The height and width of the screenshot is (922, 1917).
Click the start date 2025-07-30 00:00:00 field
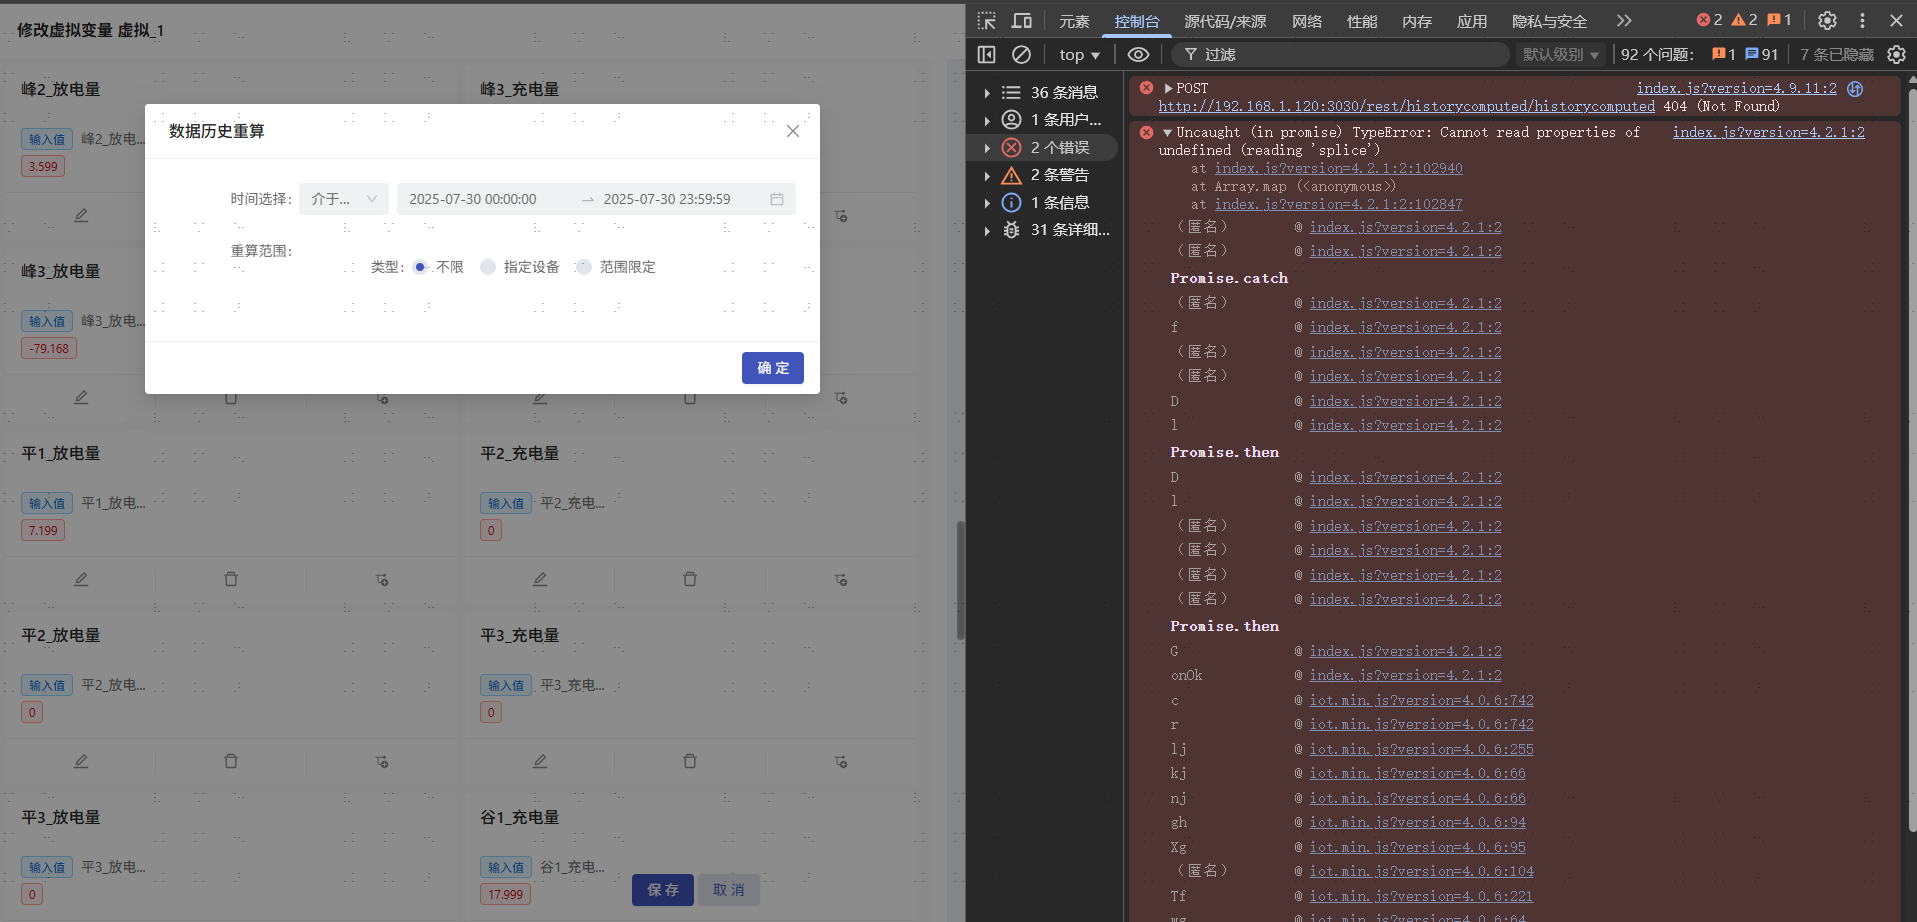(x=473, y=199)
